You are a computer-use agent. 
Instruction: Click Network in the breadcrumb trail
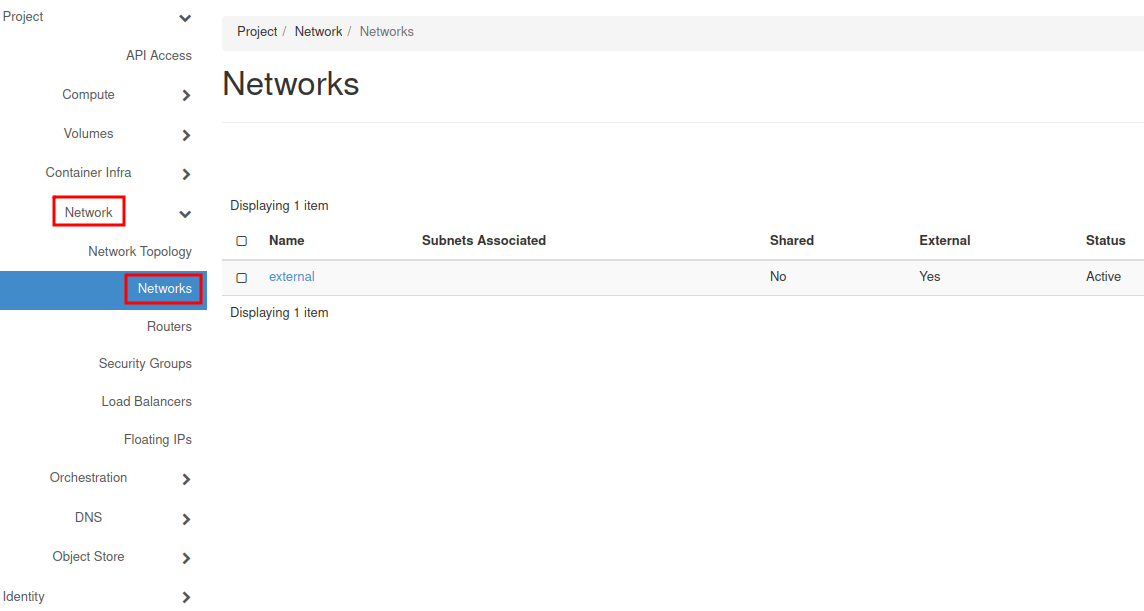pos(318,32)
